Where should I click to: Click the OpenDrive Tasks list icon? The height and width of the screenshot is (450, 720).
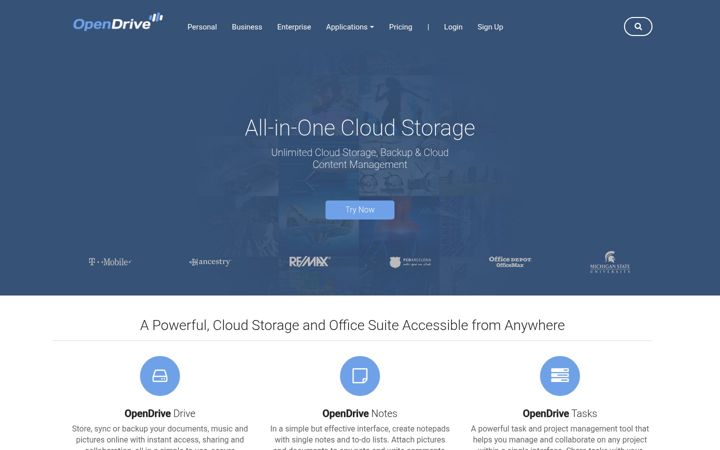pos(560,376)
